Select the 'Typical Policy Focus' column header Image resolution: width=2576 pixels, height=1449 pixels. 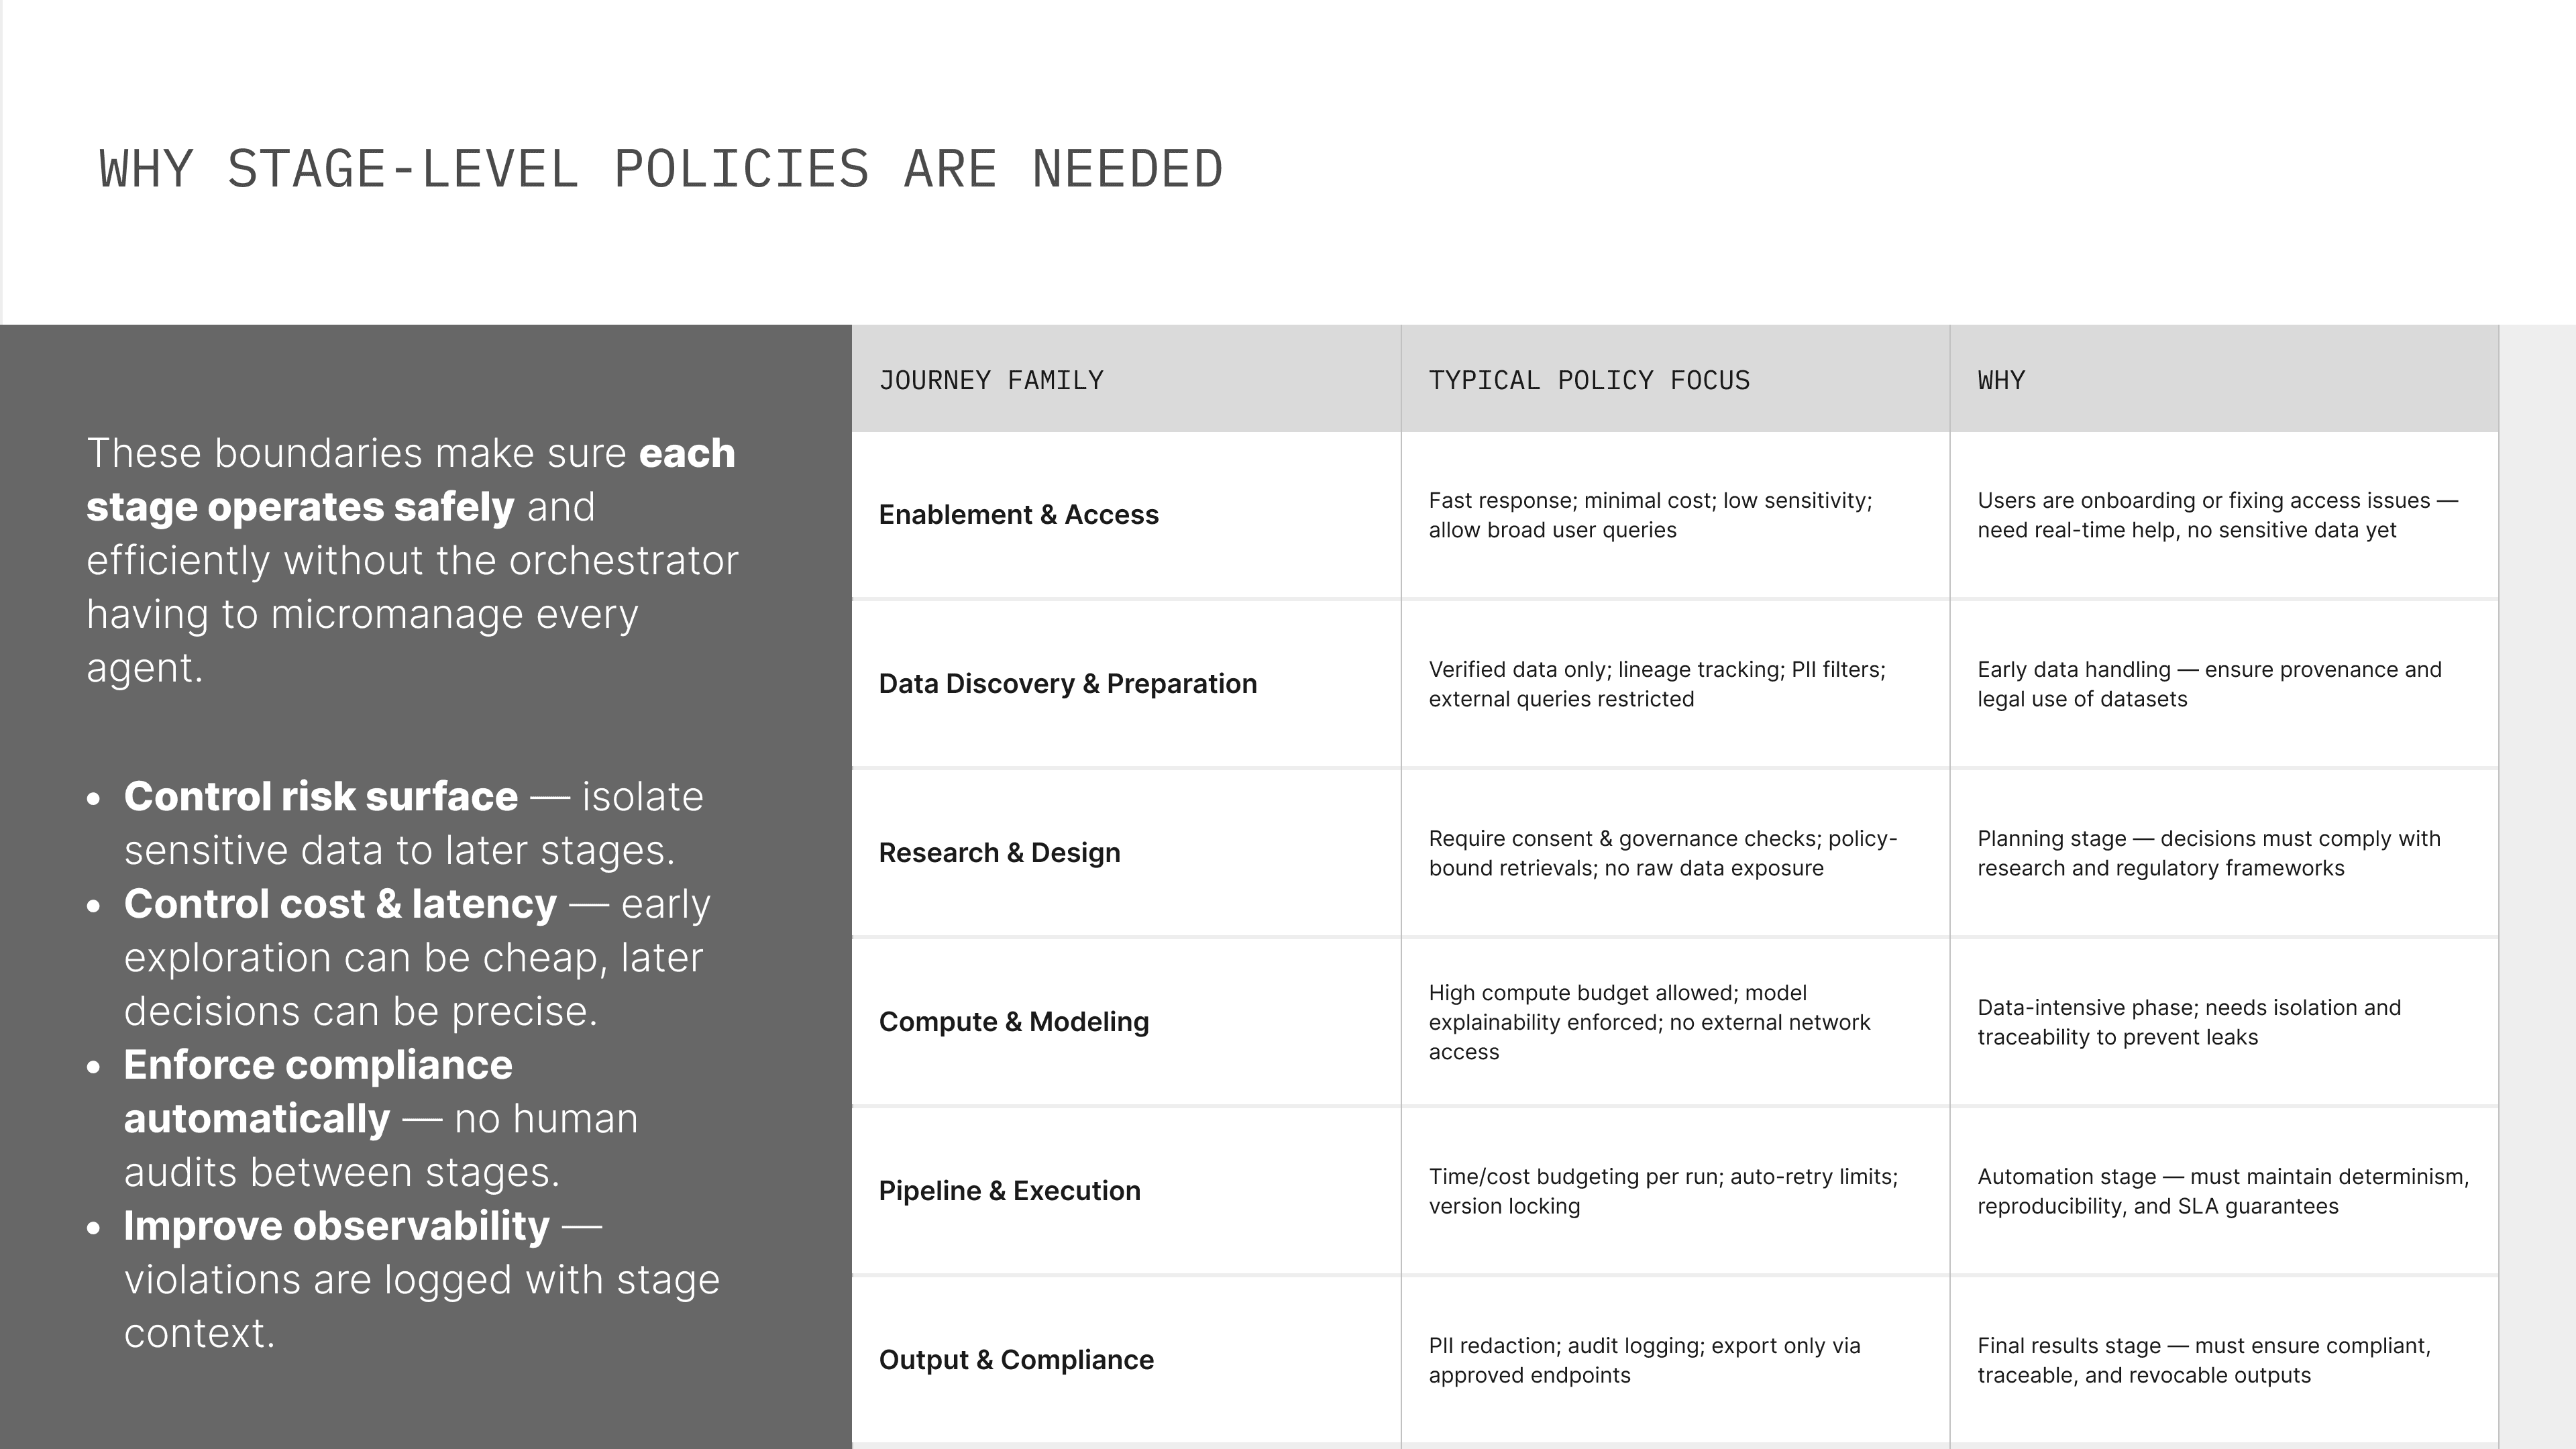(1589, 381)
